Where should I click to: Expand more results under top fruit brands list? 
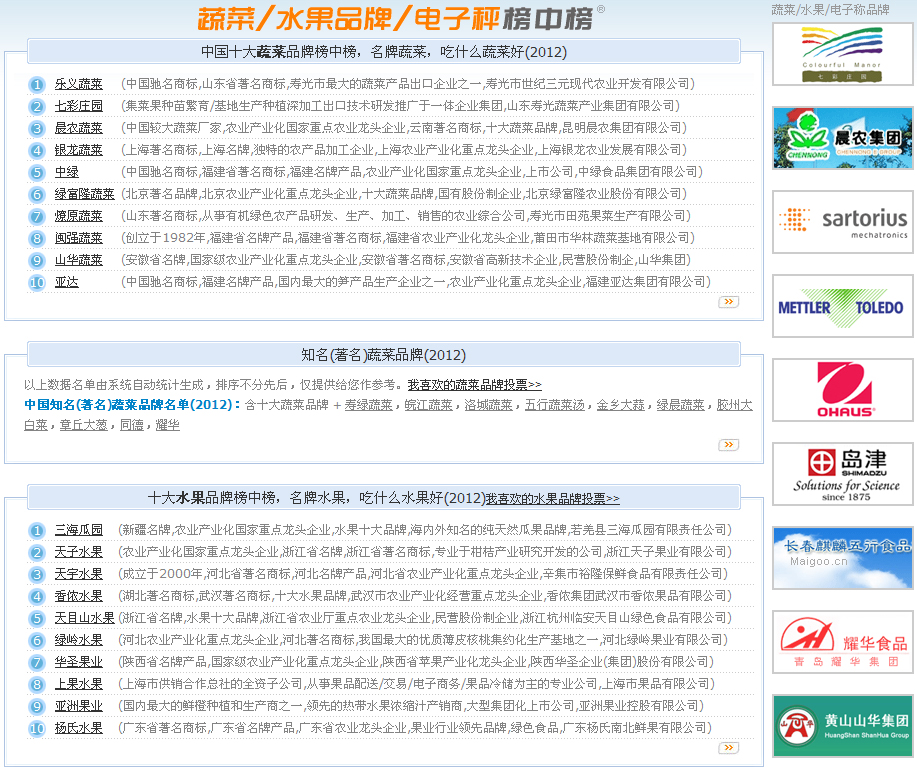click(x=728, y=748)
